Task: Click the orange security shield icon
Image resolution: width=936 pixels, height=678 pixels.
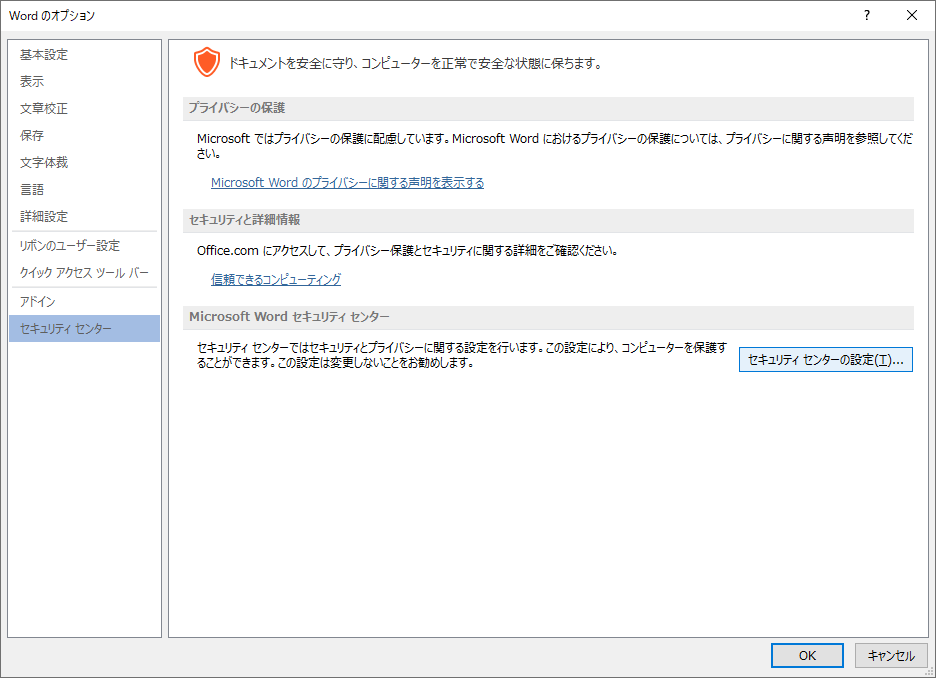Action: pos(206,63)
